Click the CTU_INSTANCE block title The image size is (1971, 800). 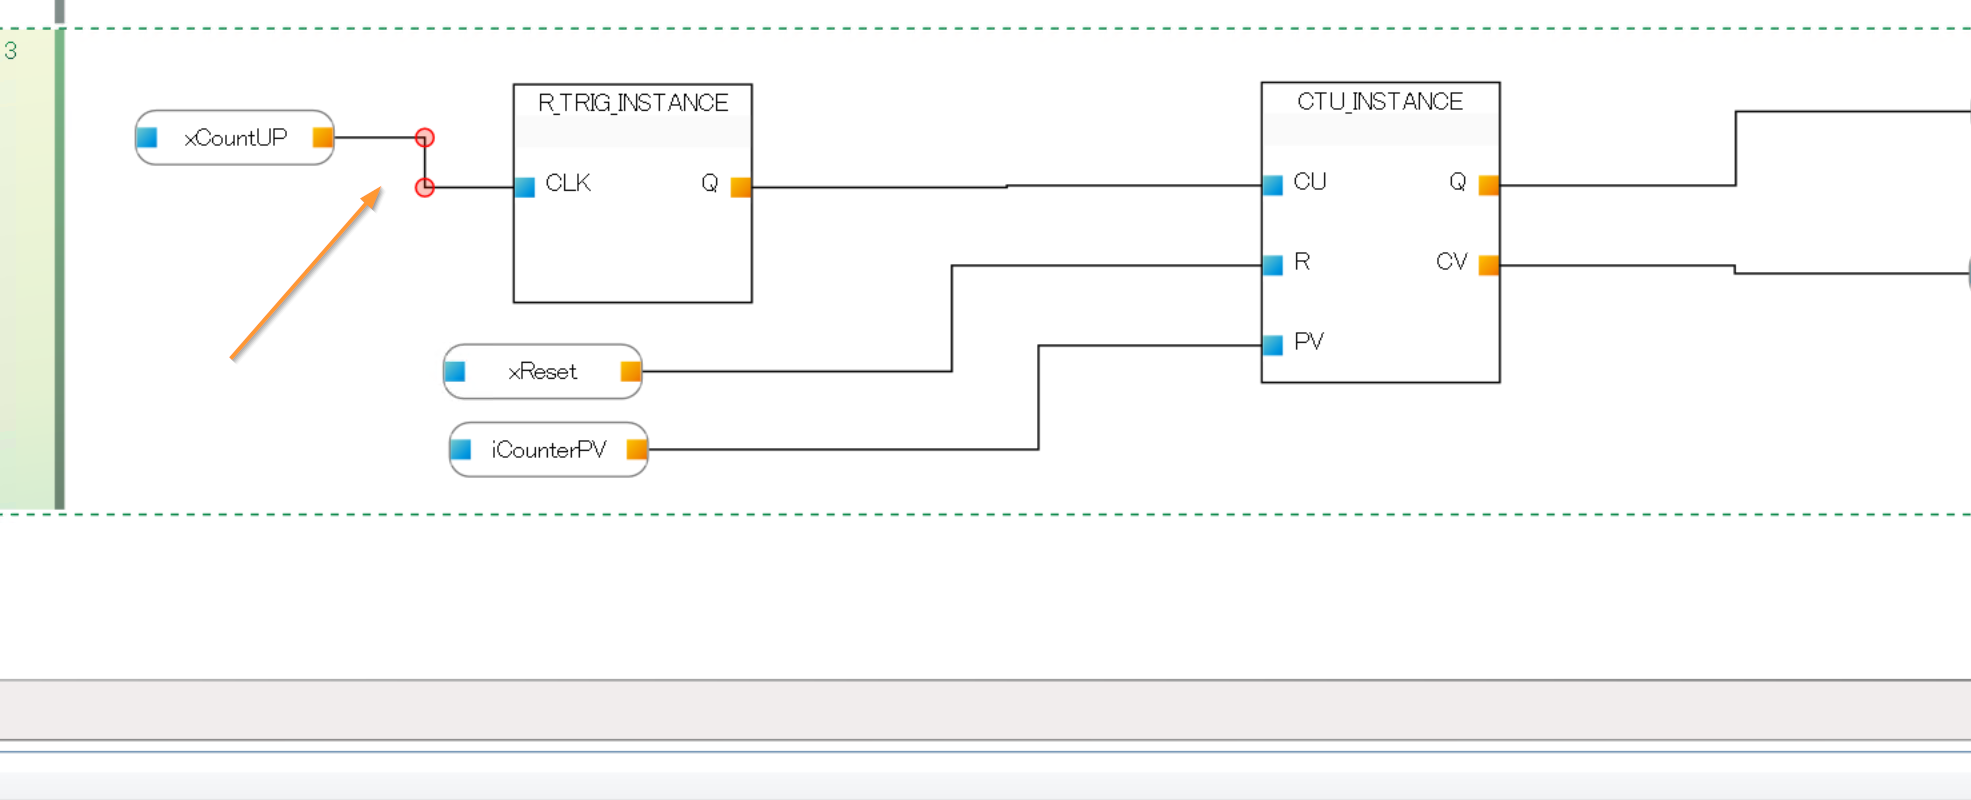[1379, 102]
